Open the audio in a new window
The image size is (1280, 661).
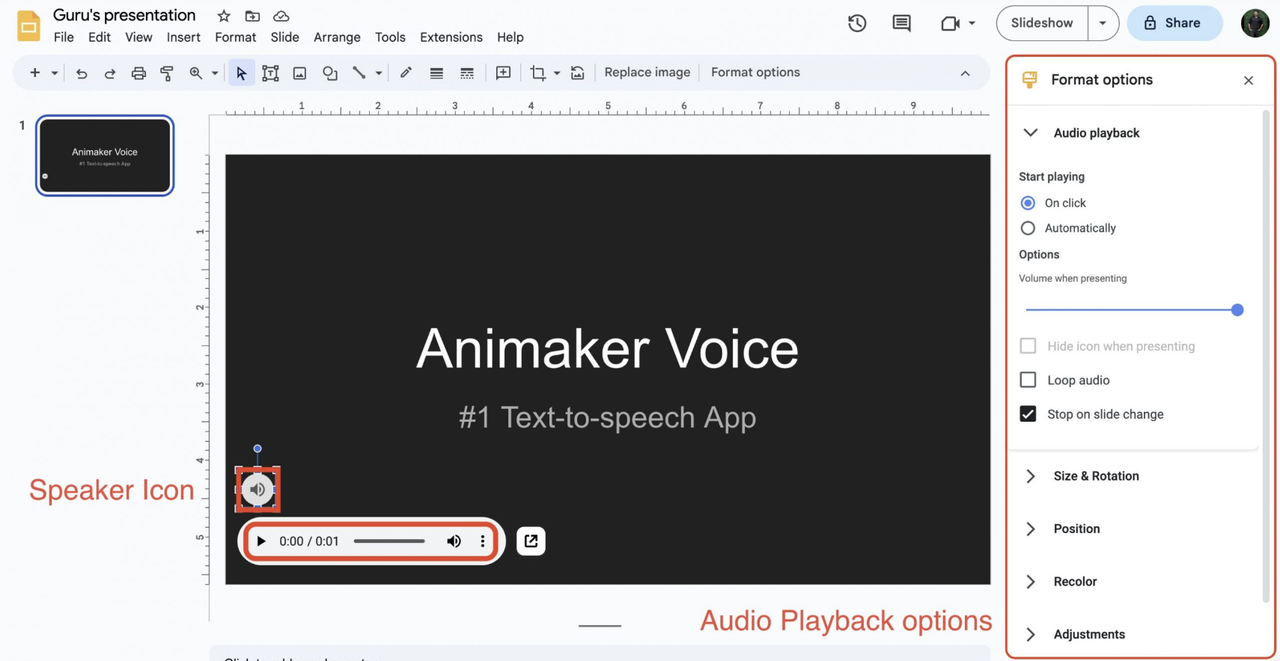click(x=531, y=541)
